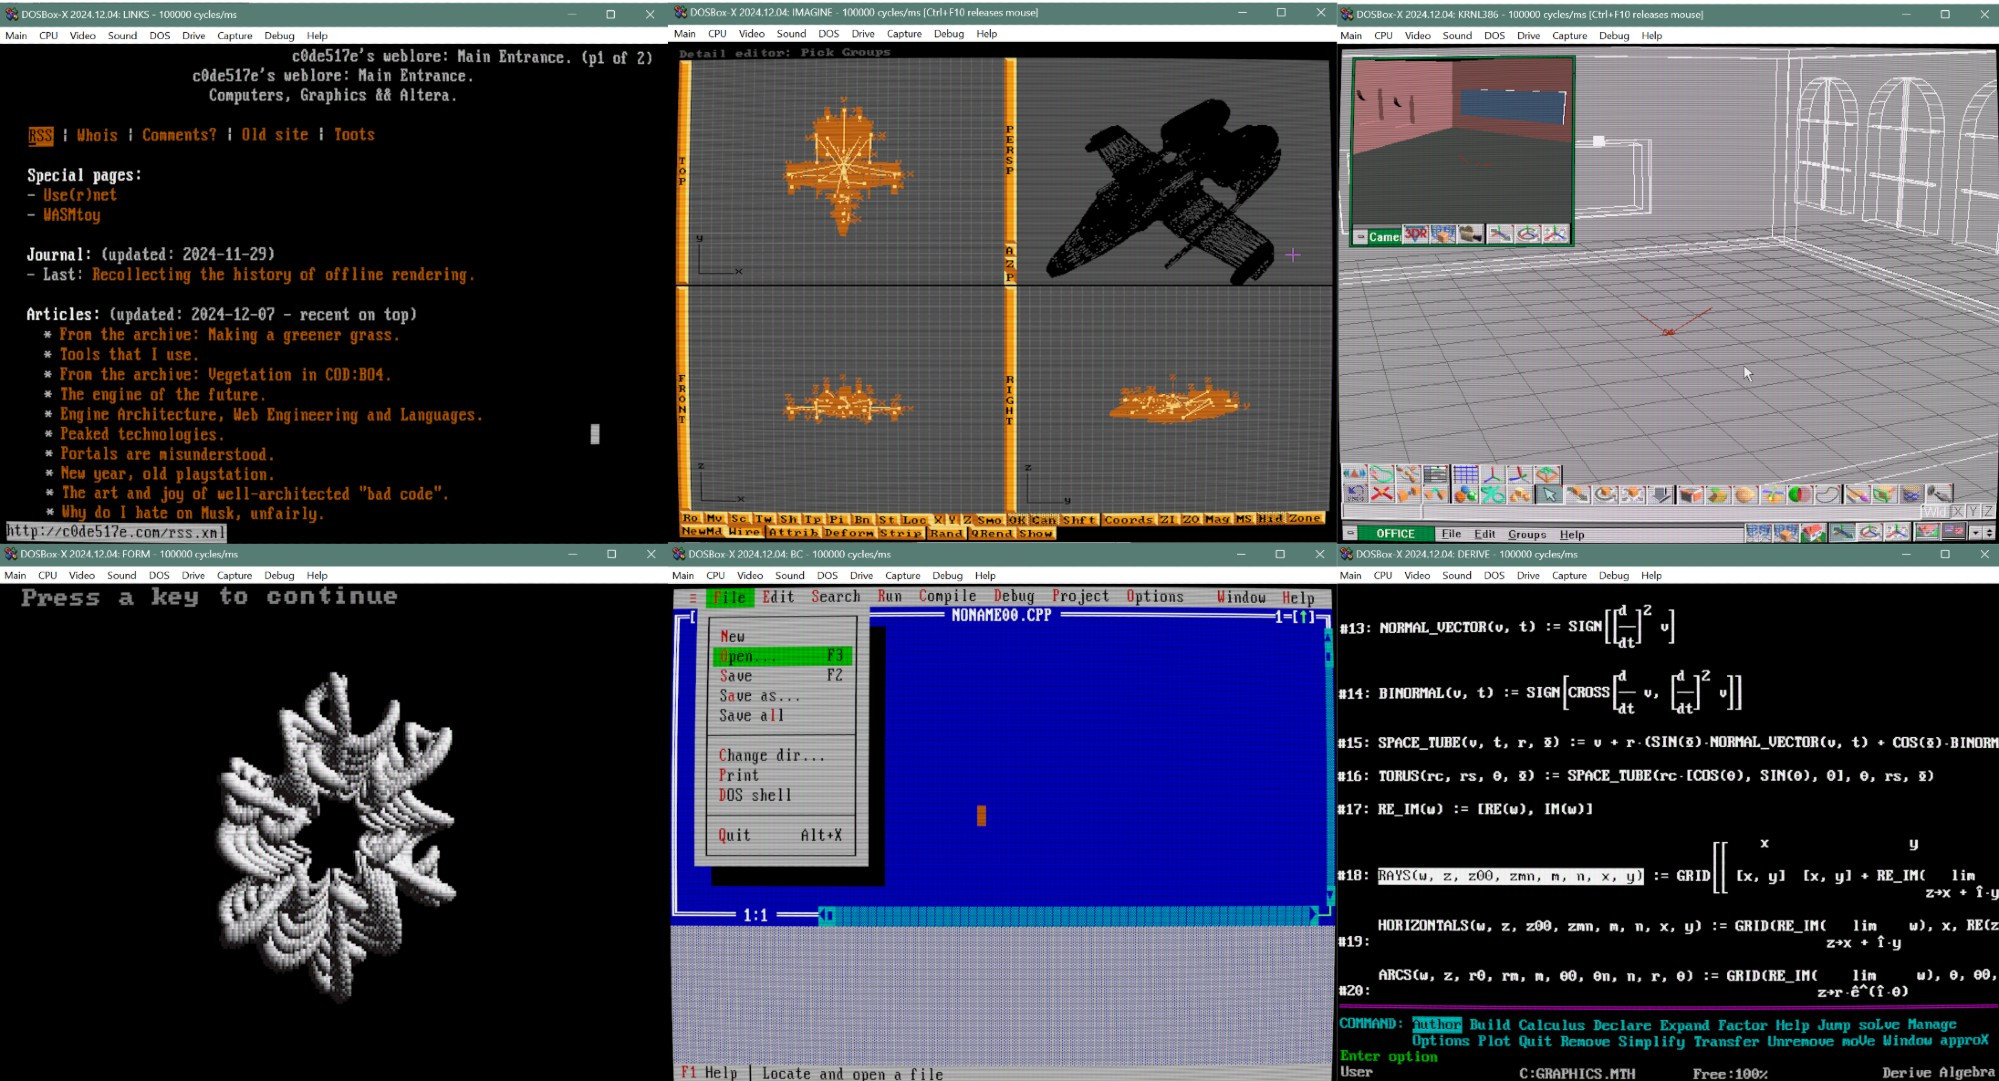Open the Whois link
This screenshot has width=1999, height=1081.
[97, 135]
